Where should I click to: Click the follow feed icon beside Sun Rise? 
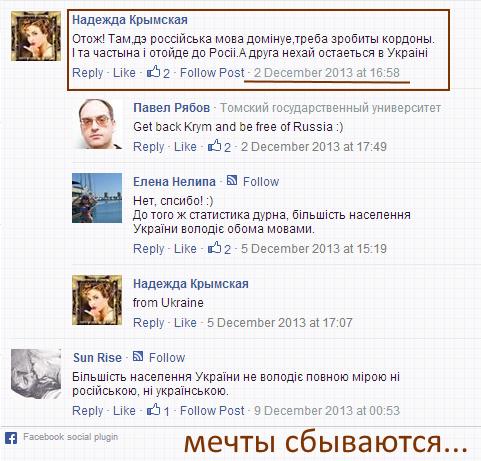[138, 356]
